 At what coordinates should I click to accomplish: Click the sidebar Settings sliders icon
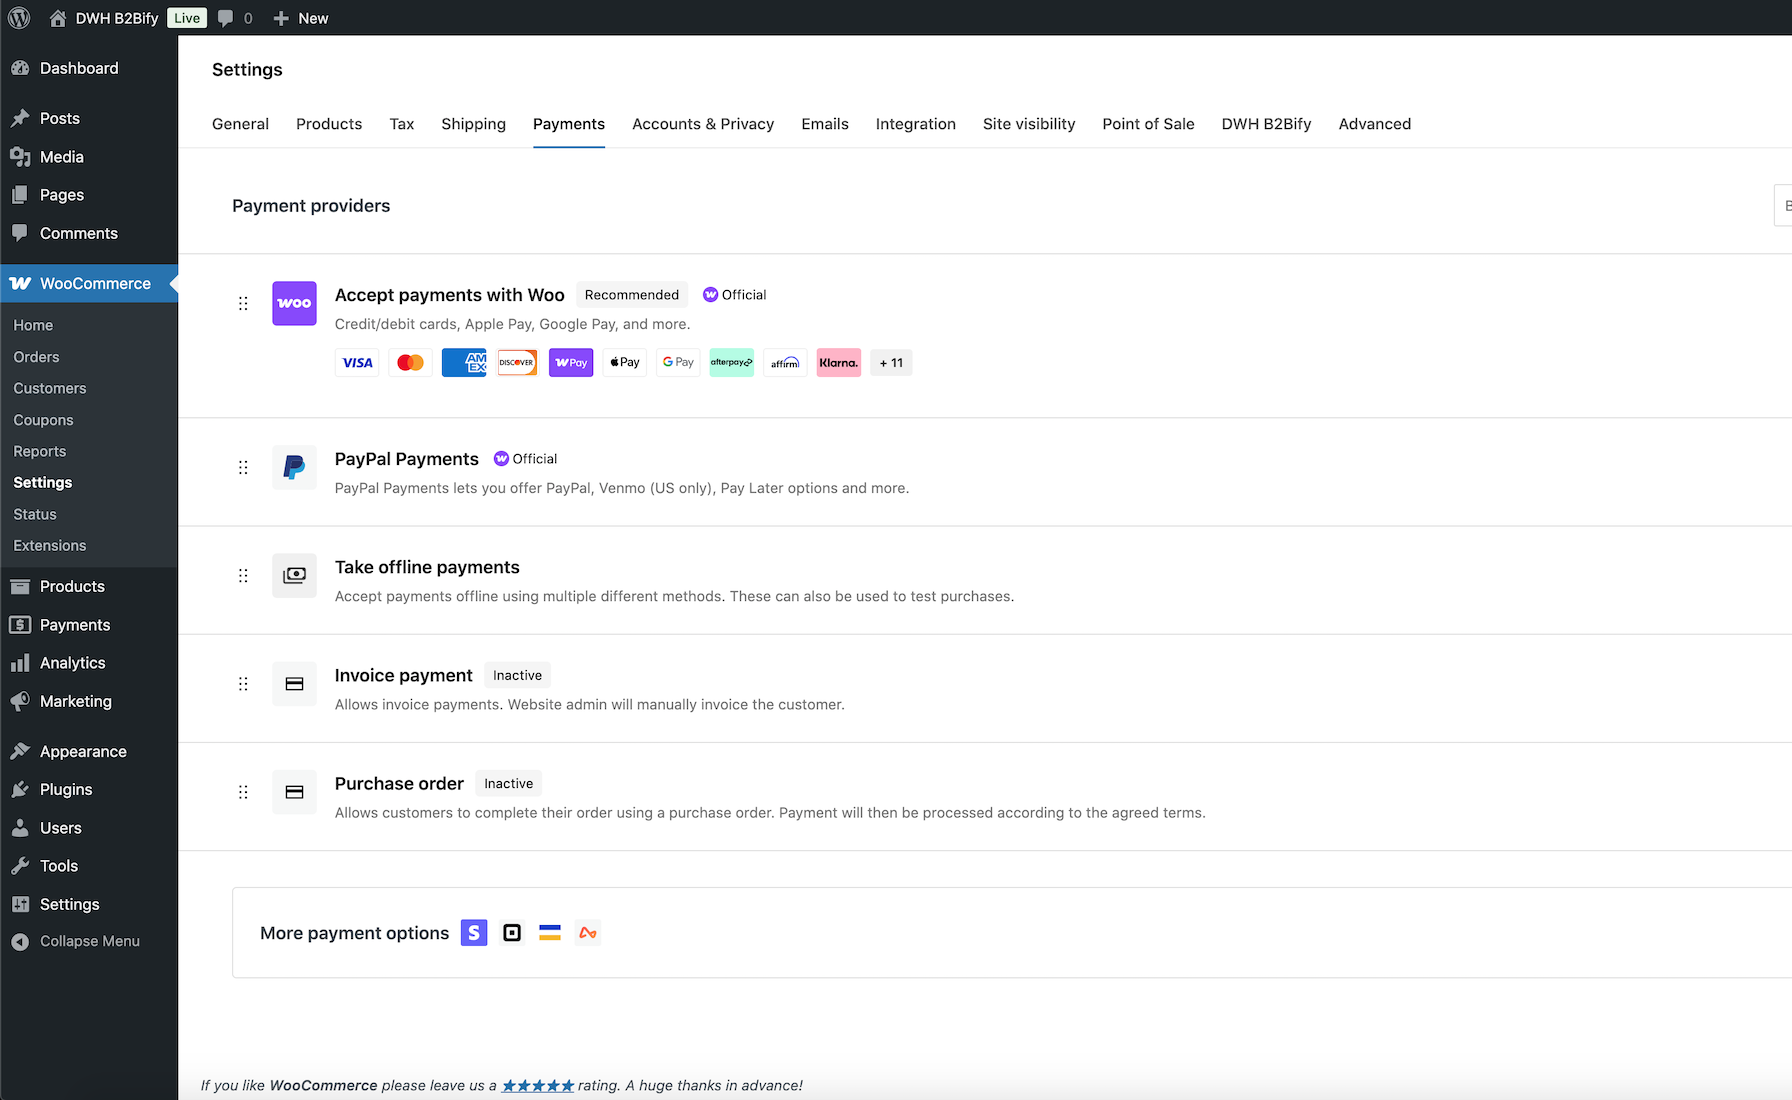(20, 904)
